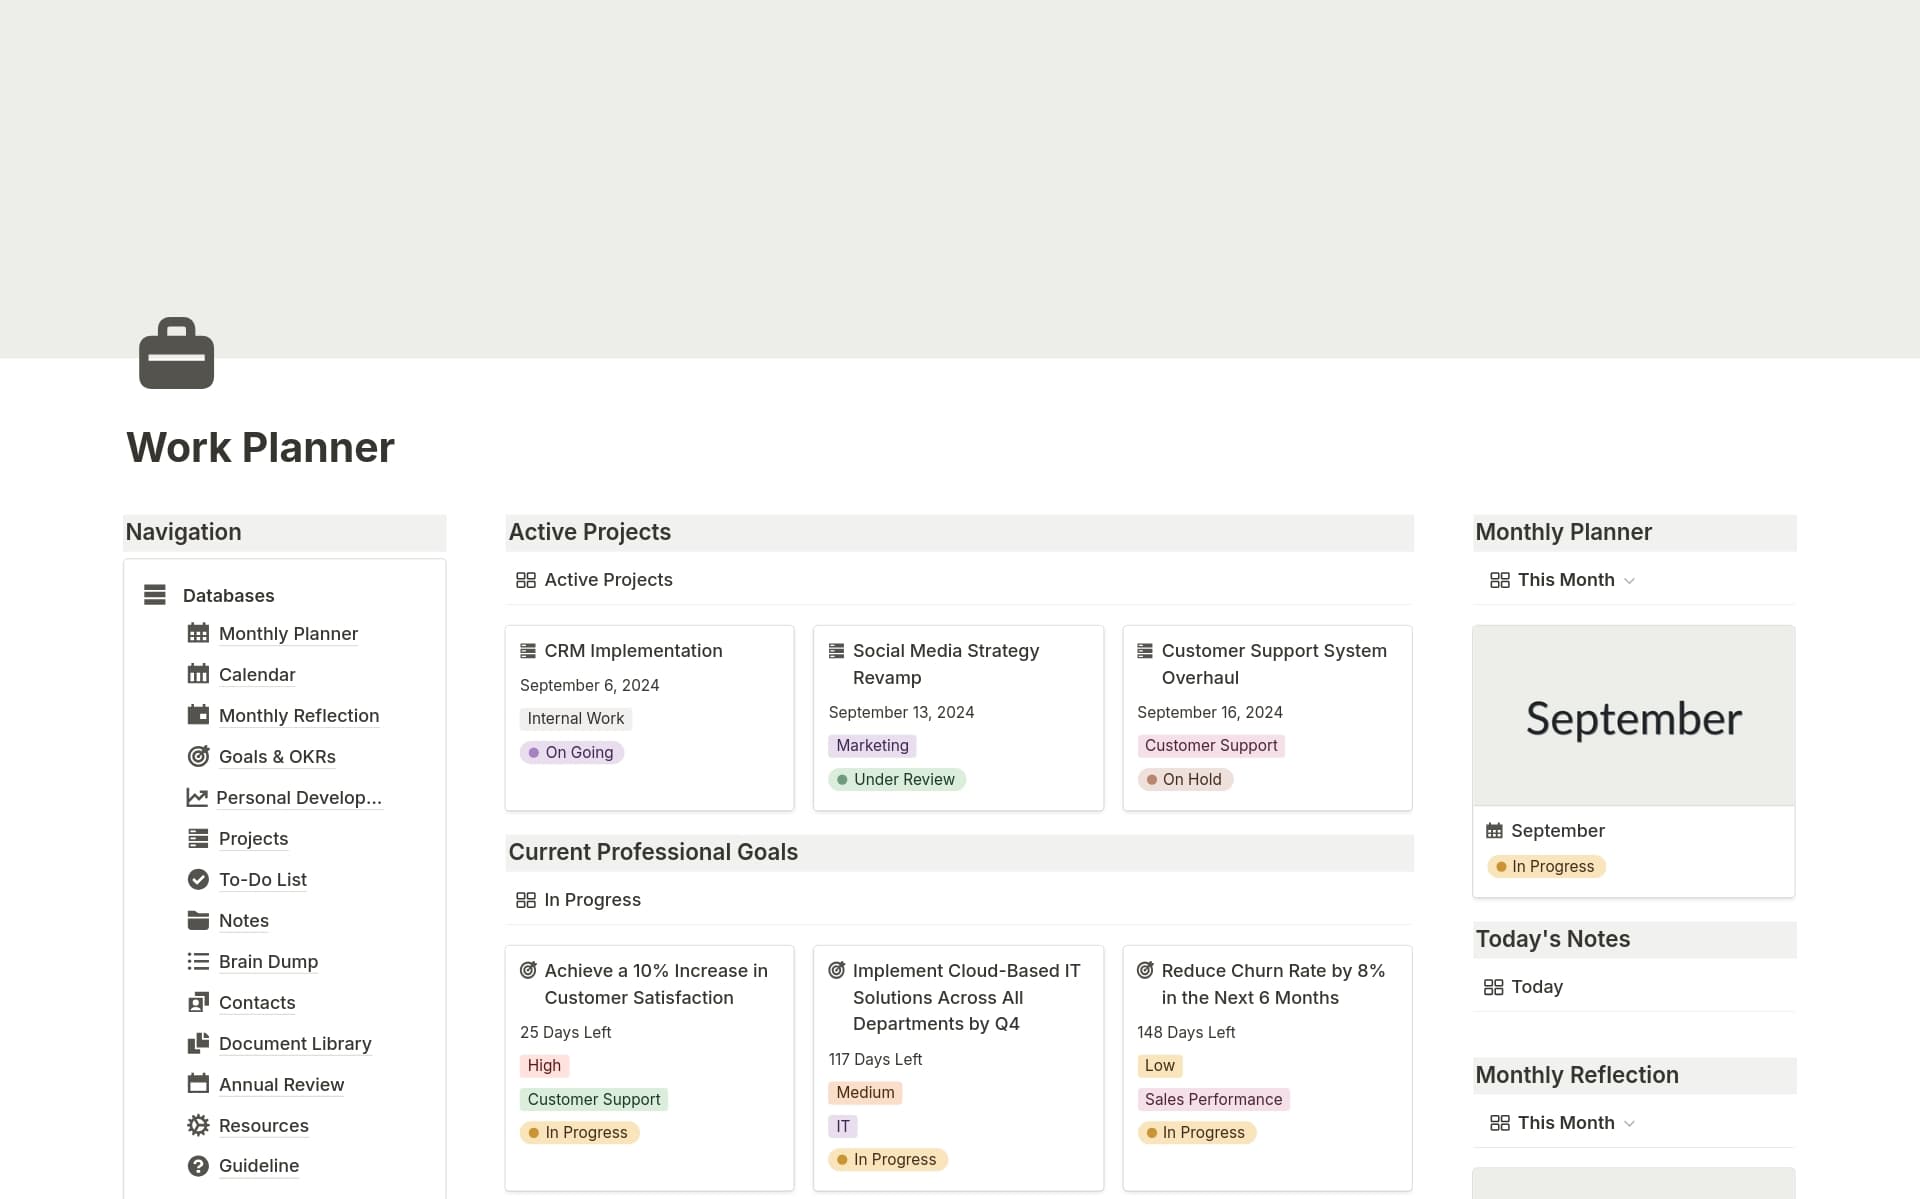The height and width of the screenshot is (1199, 1920).
Task: Open the Document Library page
Action: (x=294, y=1043)
